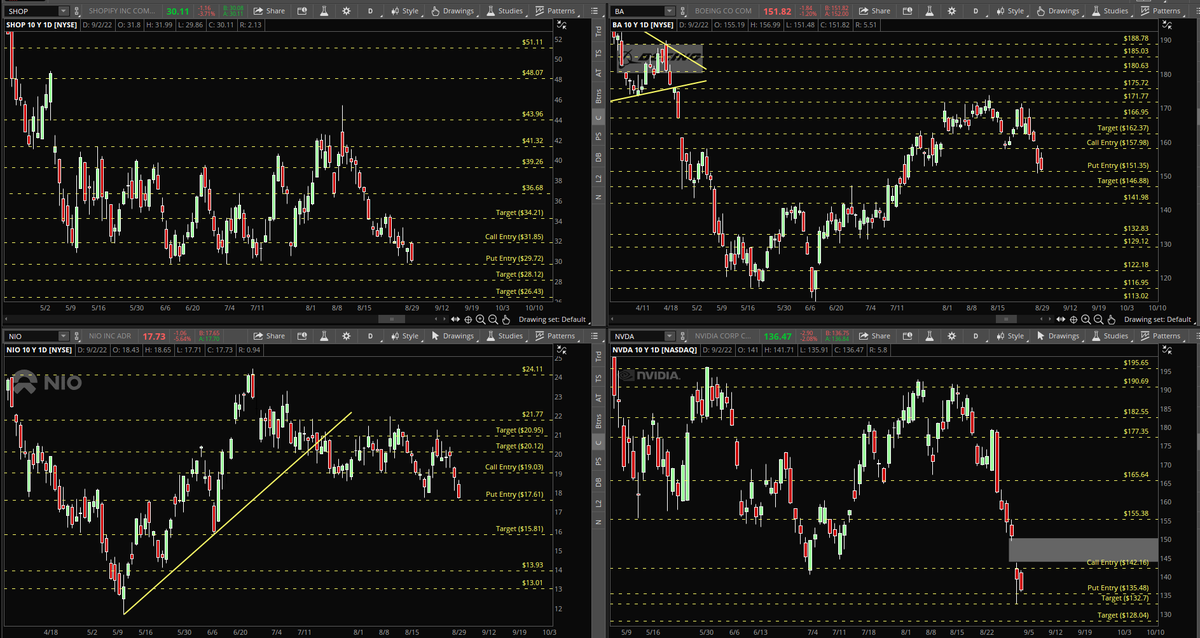The height and width of the screenshot is (638, 1200).
Task: Click the icon right of Share in SHOP chart
Action: 301,11
